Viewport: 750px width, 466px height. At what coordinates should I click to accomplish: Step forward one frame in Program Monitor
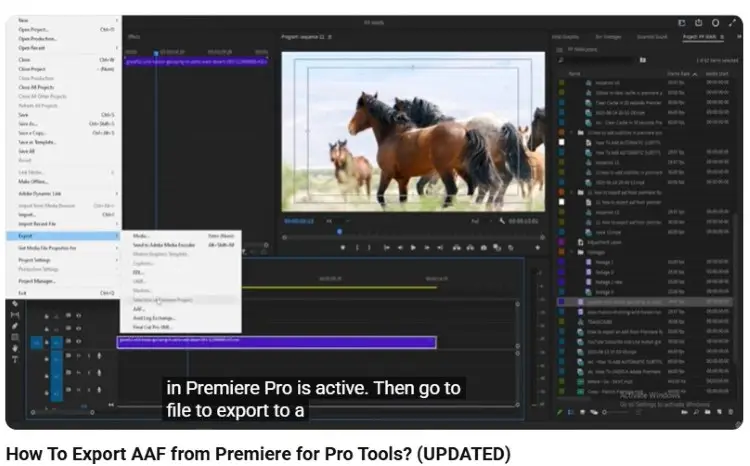click(427, 247)
